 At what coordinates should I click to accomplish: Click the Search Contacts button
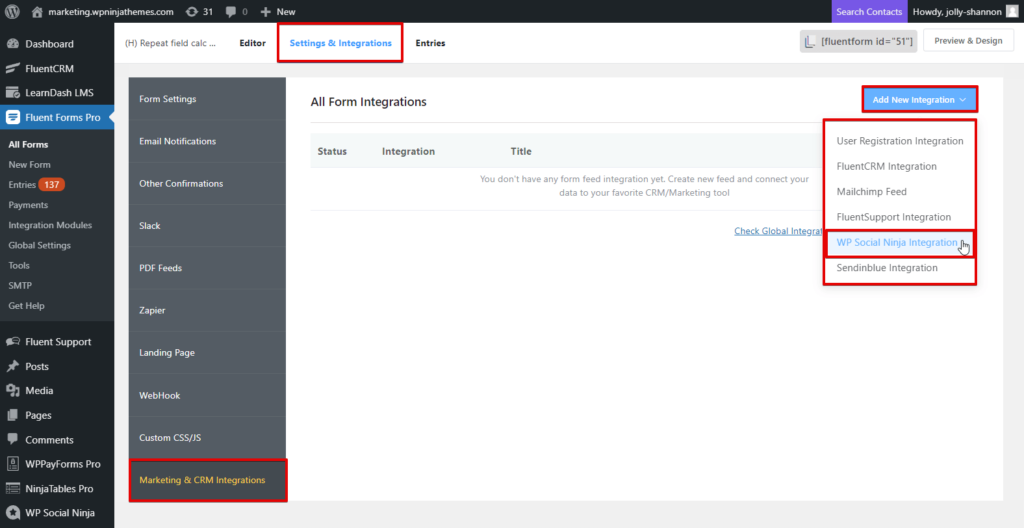pyautogui.click(x=869, y=11)
